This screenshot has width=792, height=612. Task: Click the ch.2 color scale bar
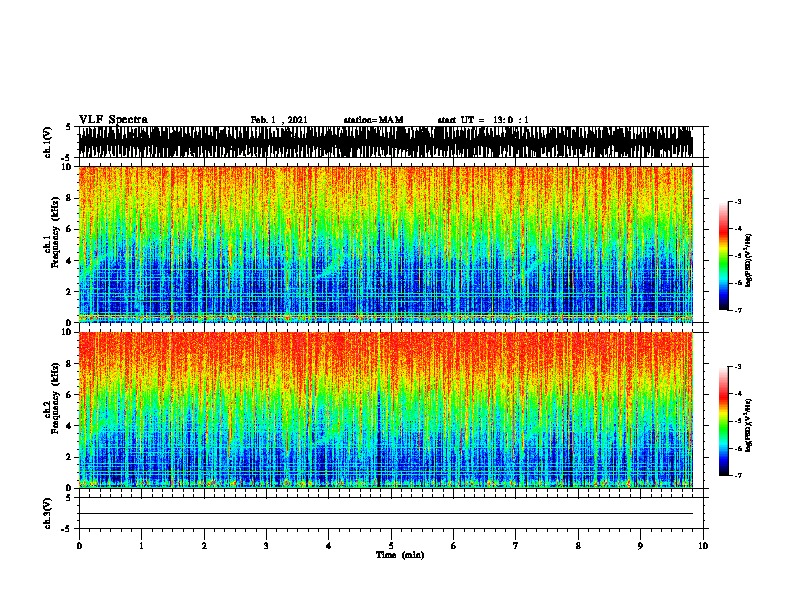coord(724,421)
